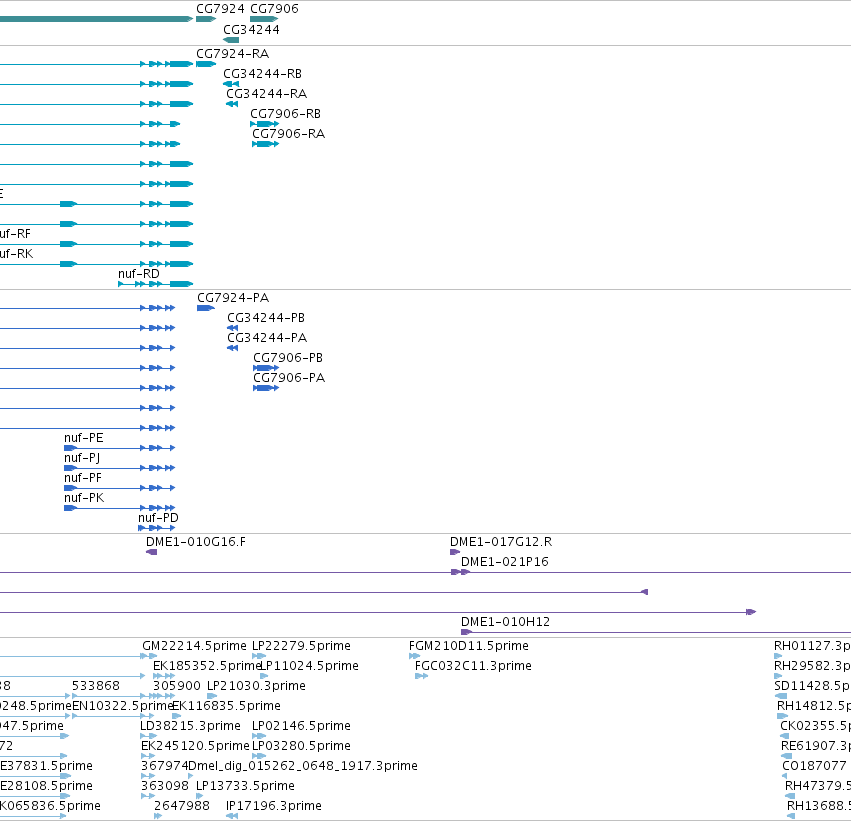The height and width of the screenshot is (821, 851).
Task: Click EST LD38215.3prime label
Action: tap(190, 727)
